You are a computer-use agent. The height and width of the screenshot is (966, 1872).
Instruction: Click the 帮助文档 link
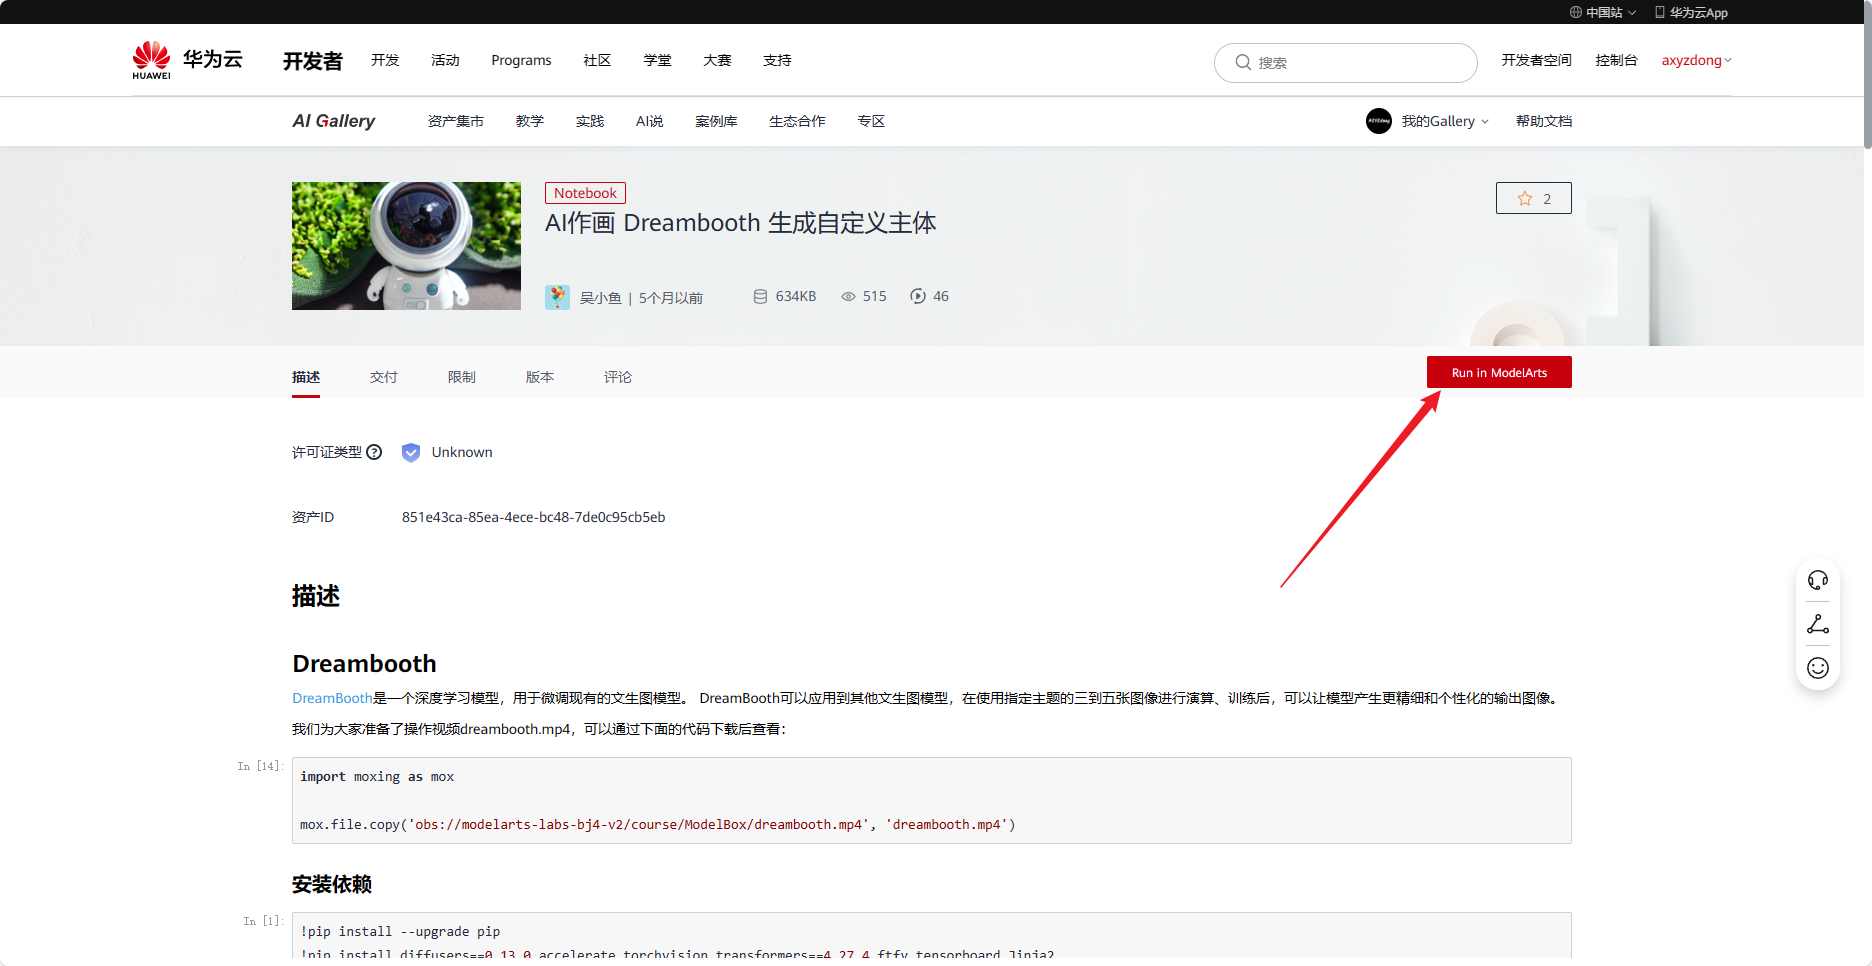1544,121
